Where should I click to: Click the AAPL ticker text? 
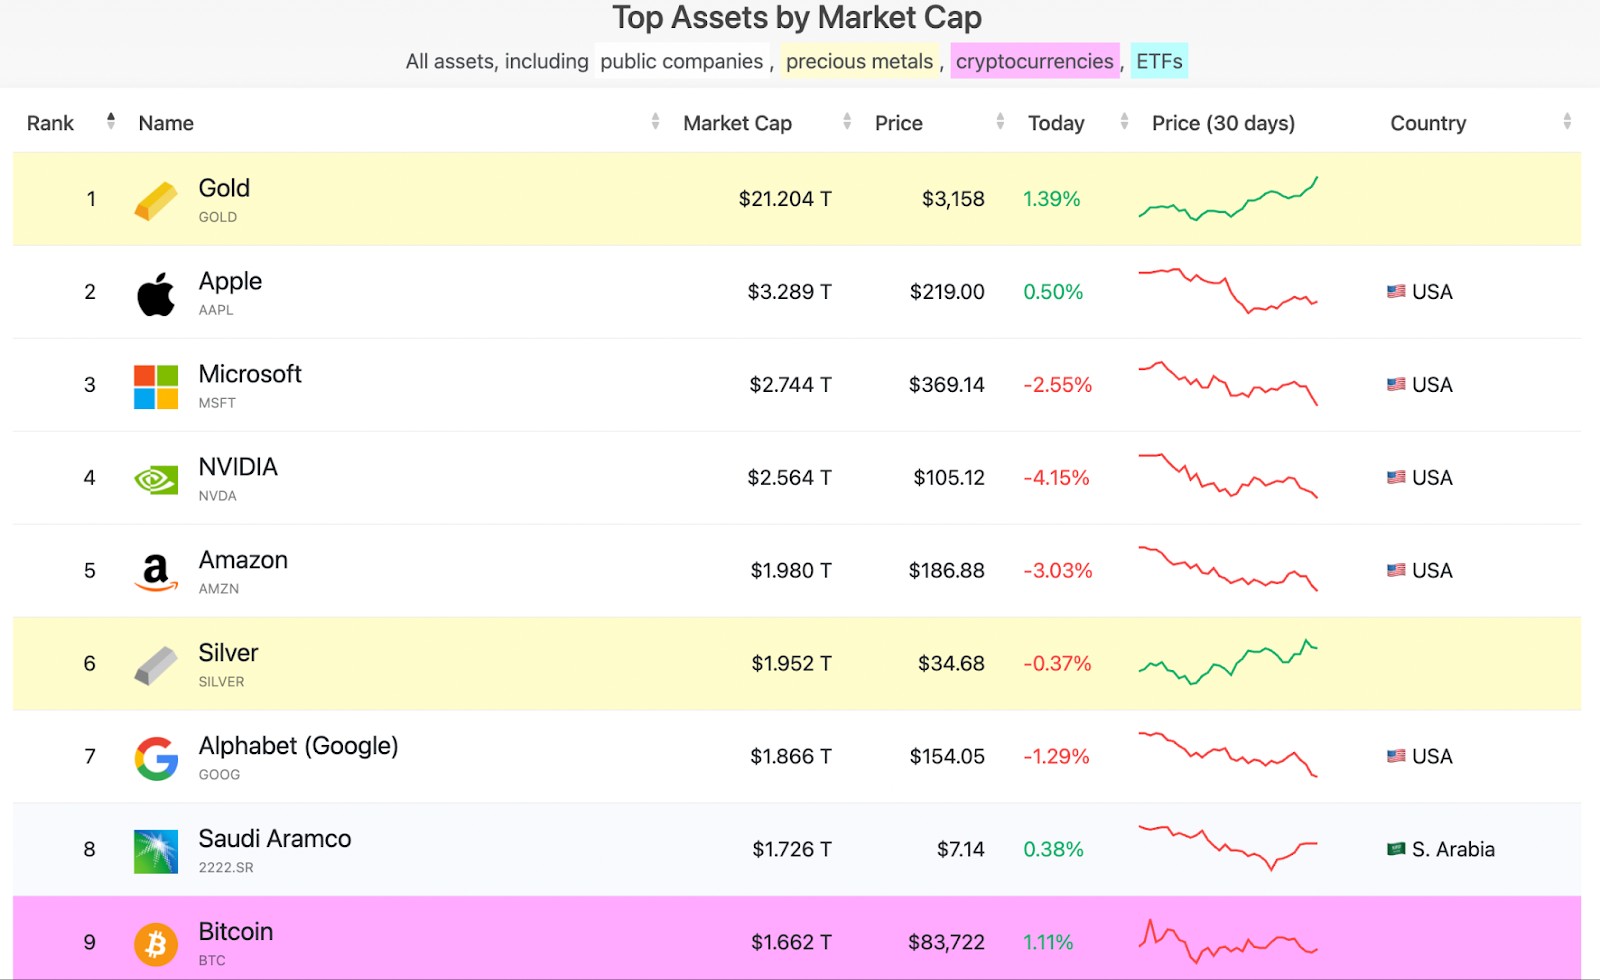[x=216, y=310]
